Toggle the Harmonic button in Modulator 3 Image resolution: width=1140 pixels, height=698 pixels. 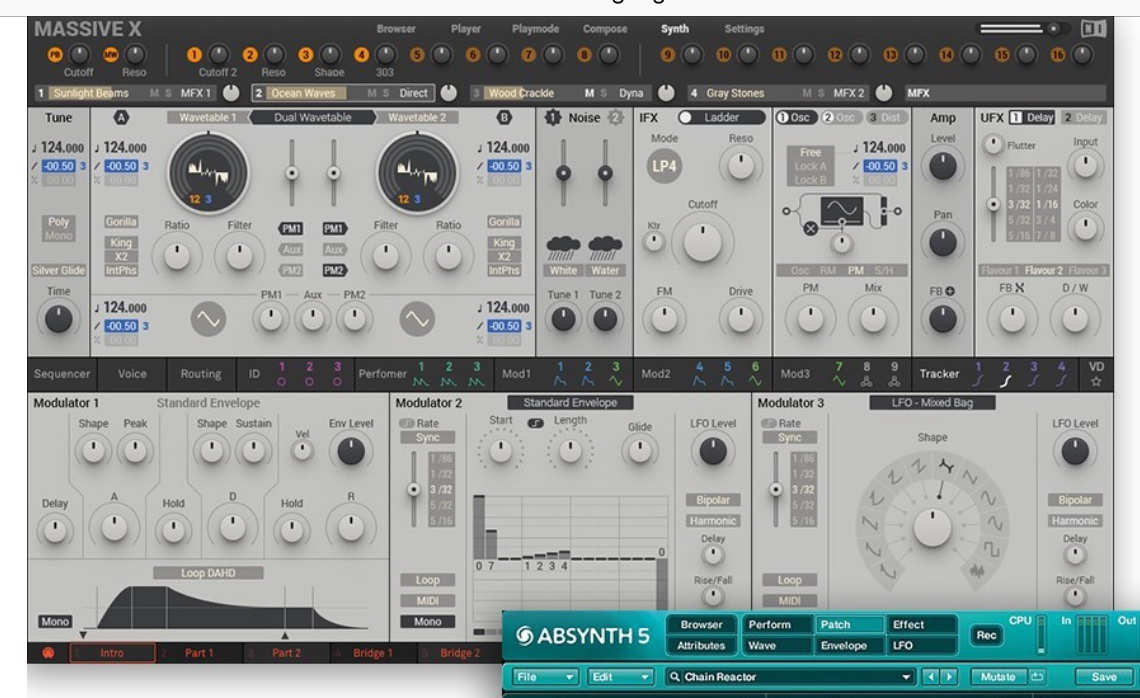(x=1075, y=521)
